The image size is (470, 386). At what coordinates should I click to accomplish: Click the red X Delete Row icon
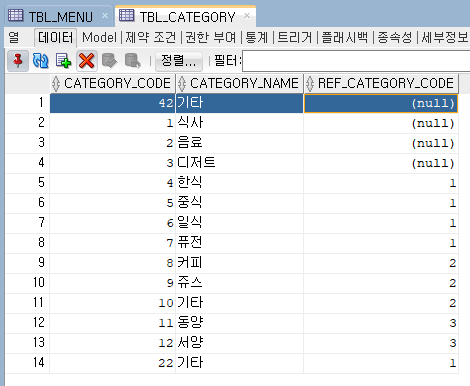pyautogui.click(x=87, y=61)
